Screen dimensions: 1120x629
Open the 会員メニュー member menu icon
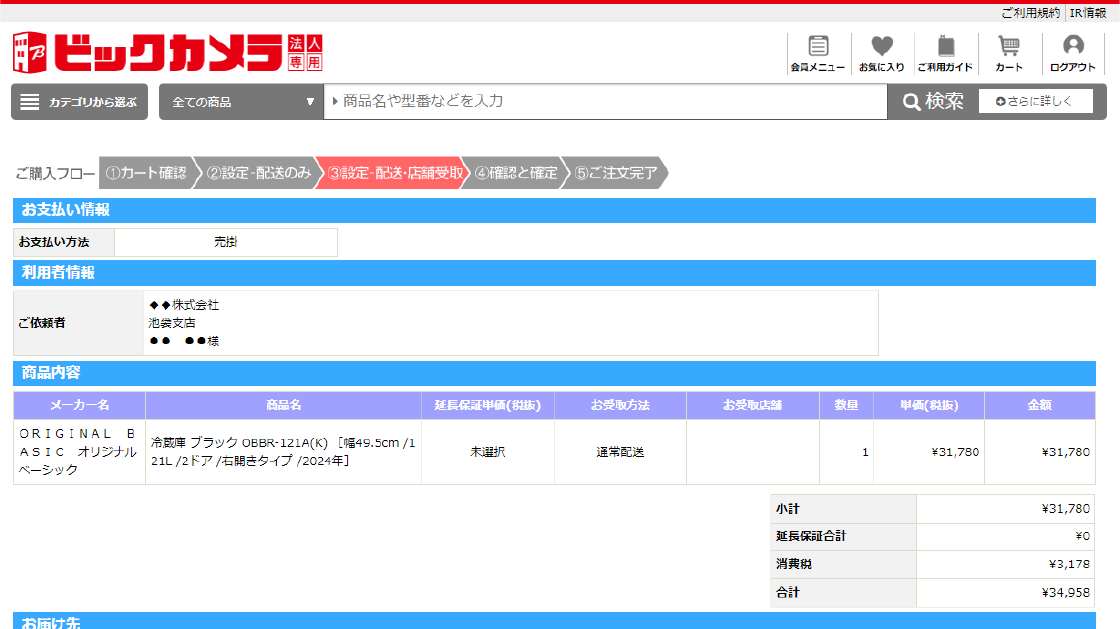pyautogui.click(x=818, y=52)
